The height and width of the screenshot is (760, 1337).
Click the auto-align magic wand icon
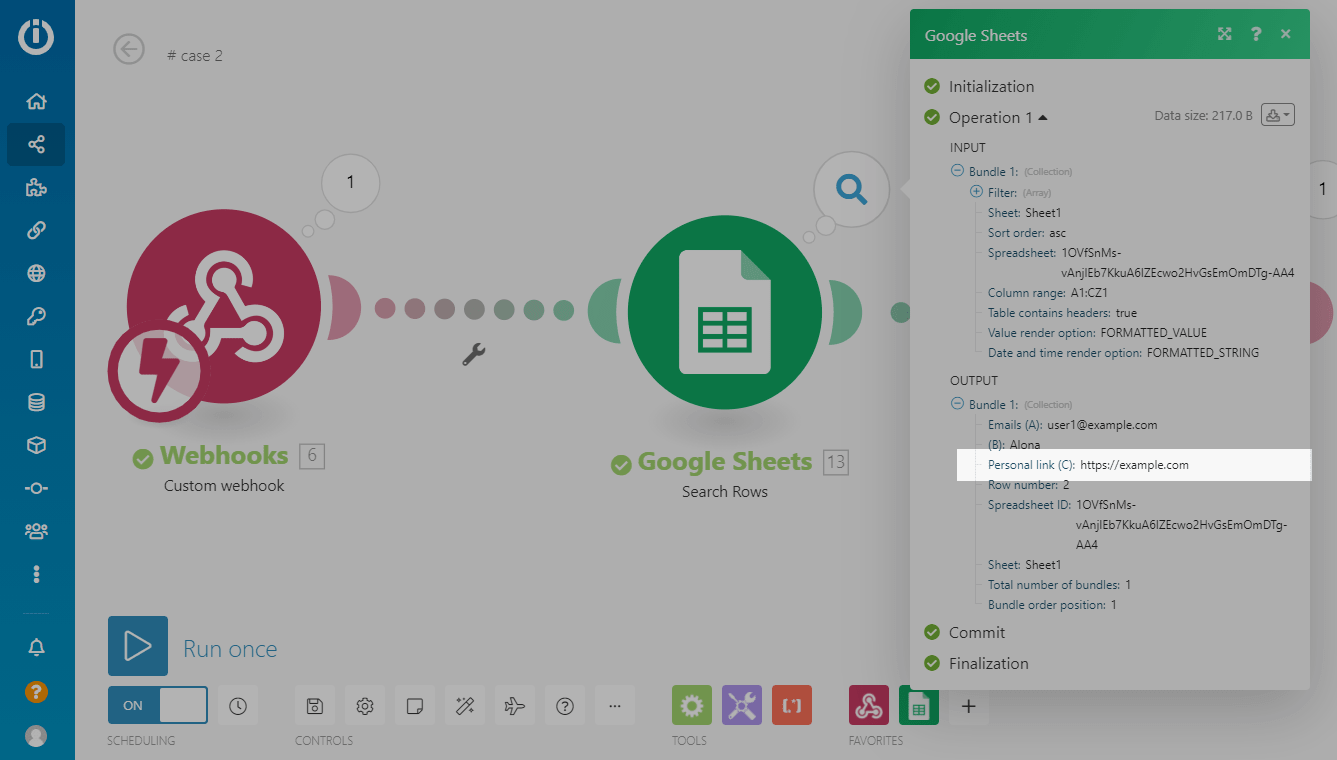click(x=465, y=706)
